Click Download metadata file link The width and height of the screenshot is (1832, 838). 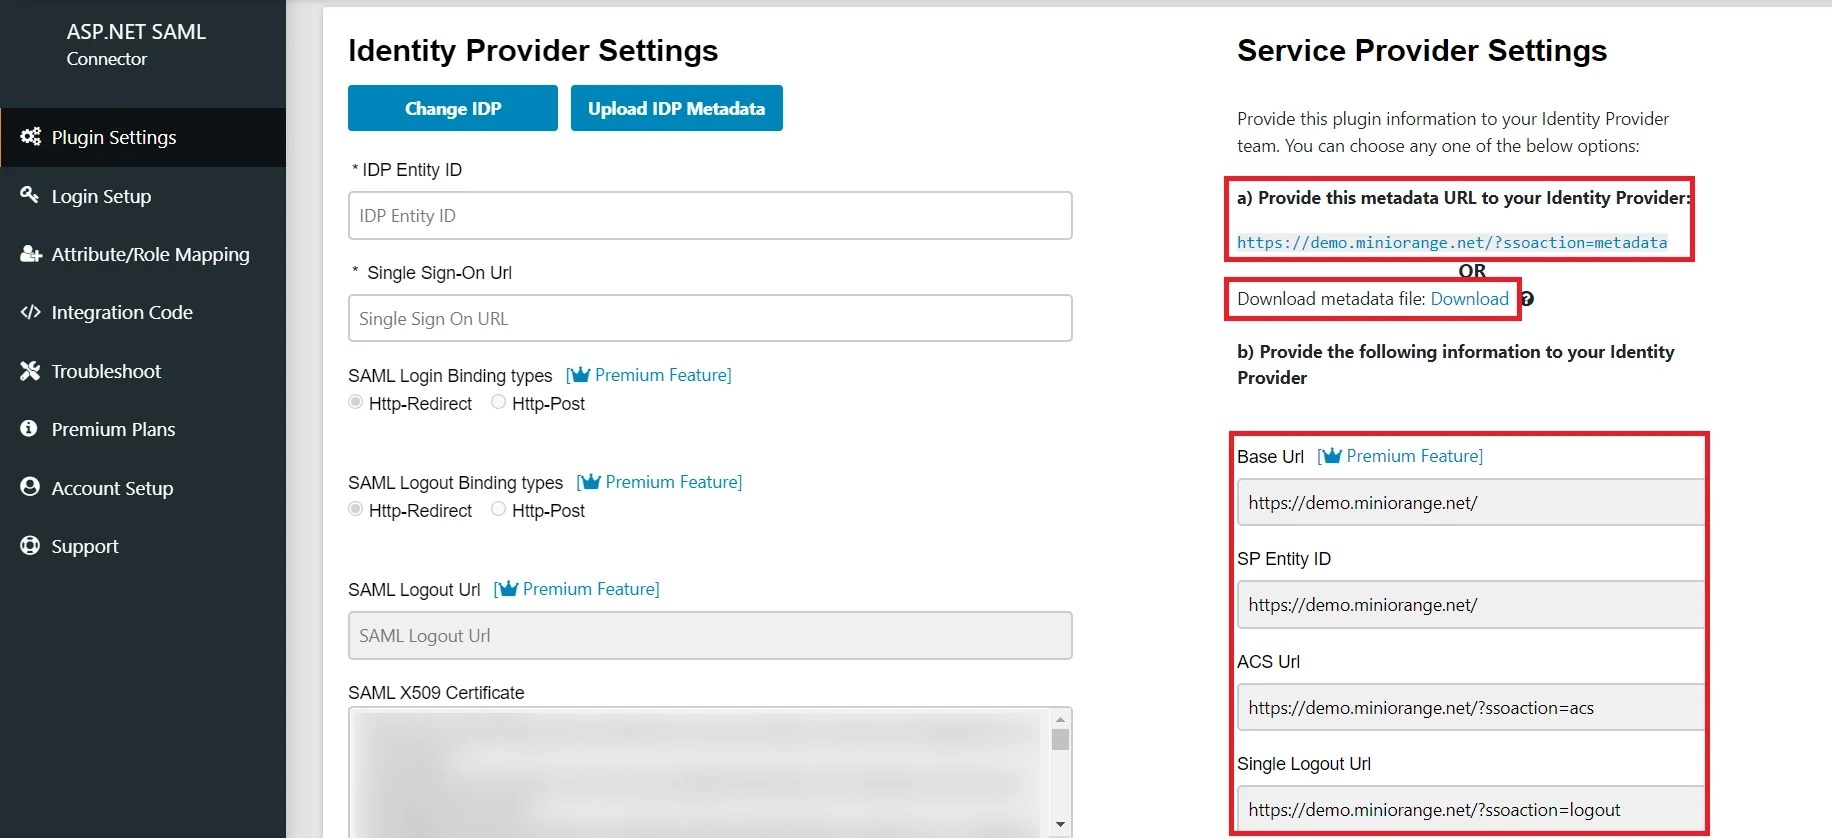(x=1469, y=299)
